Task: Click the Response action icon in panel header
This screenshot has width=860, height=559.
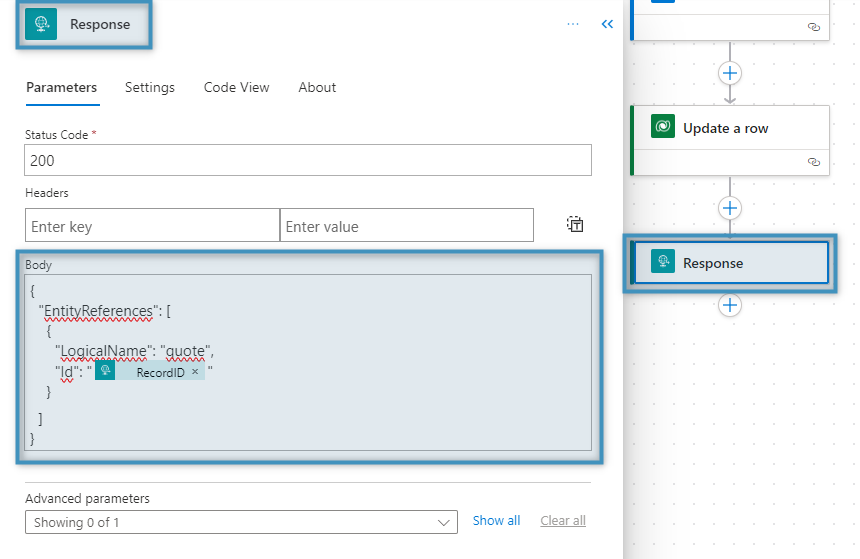Action: [41, 24]
